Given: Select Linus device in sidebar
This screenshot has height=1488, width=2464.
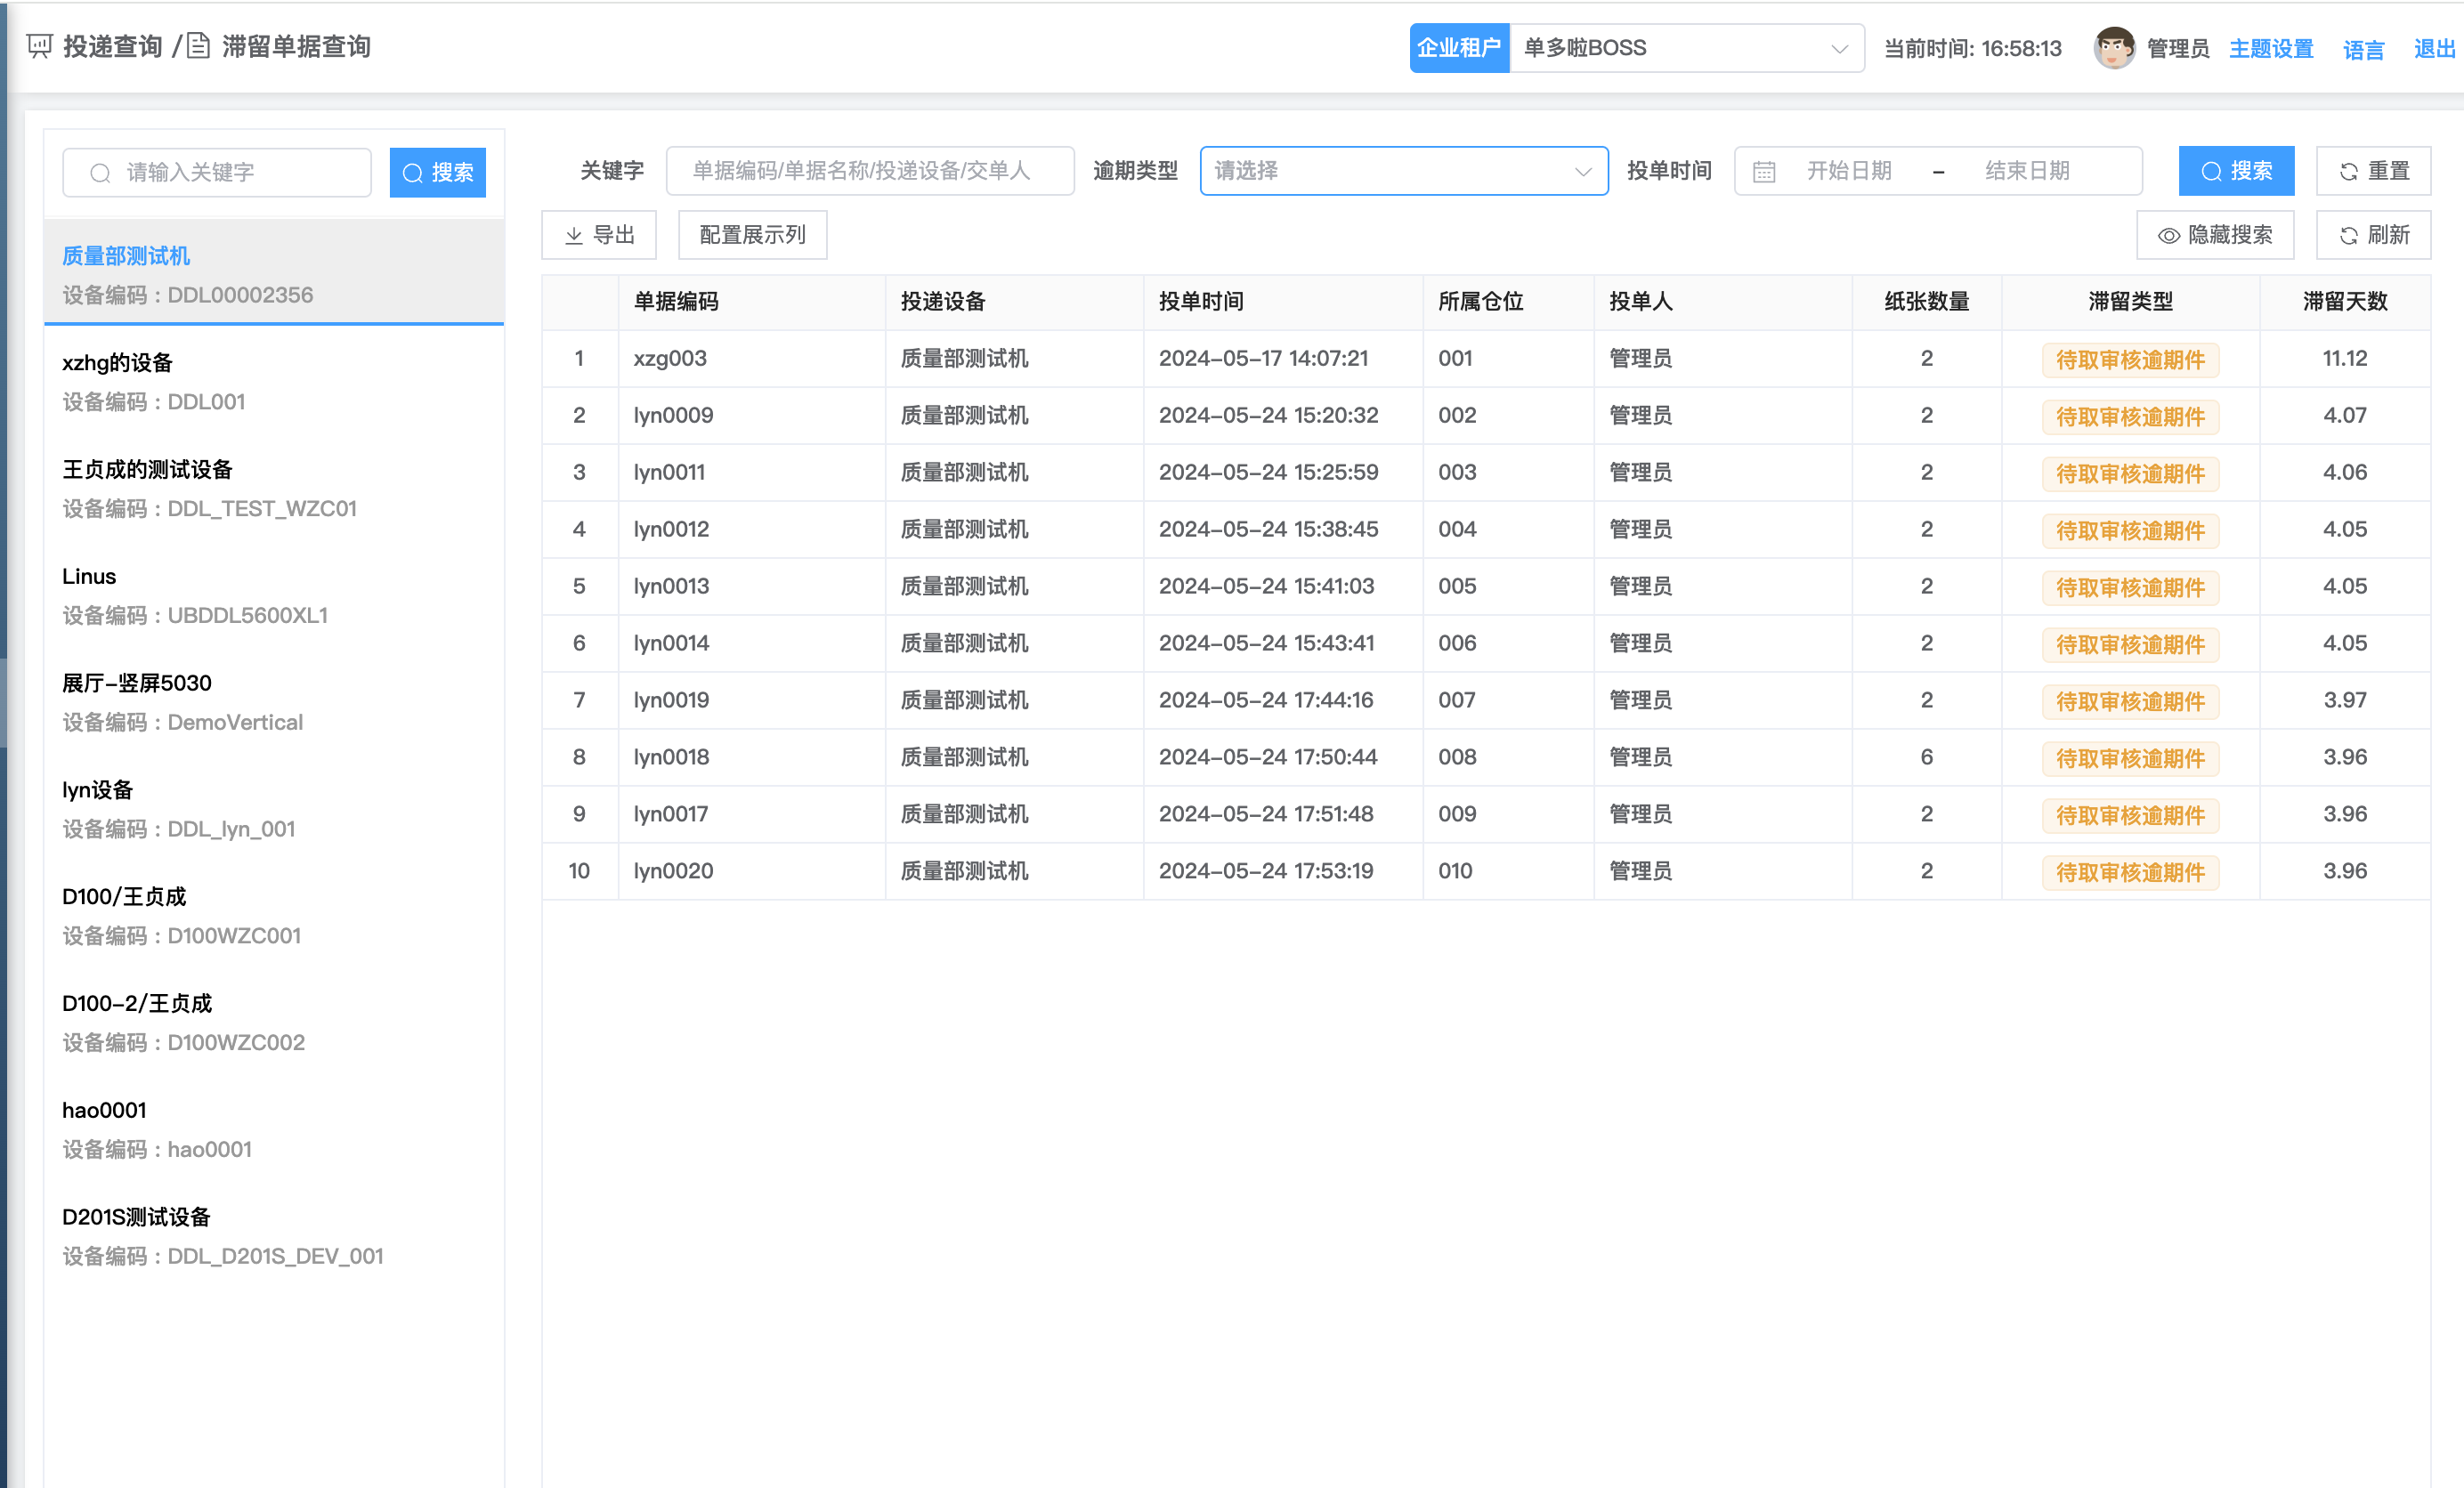Looking at the screenshot, I should 89,577.
